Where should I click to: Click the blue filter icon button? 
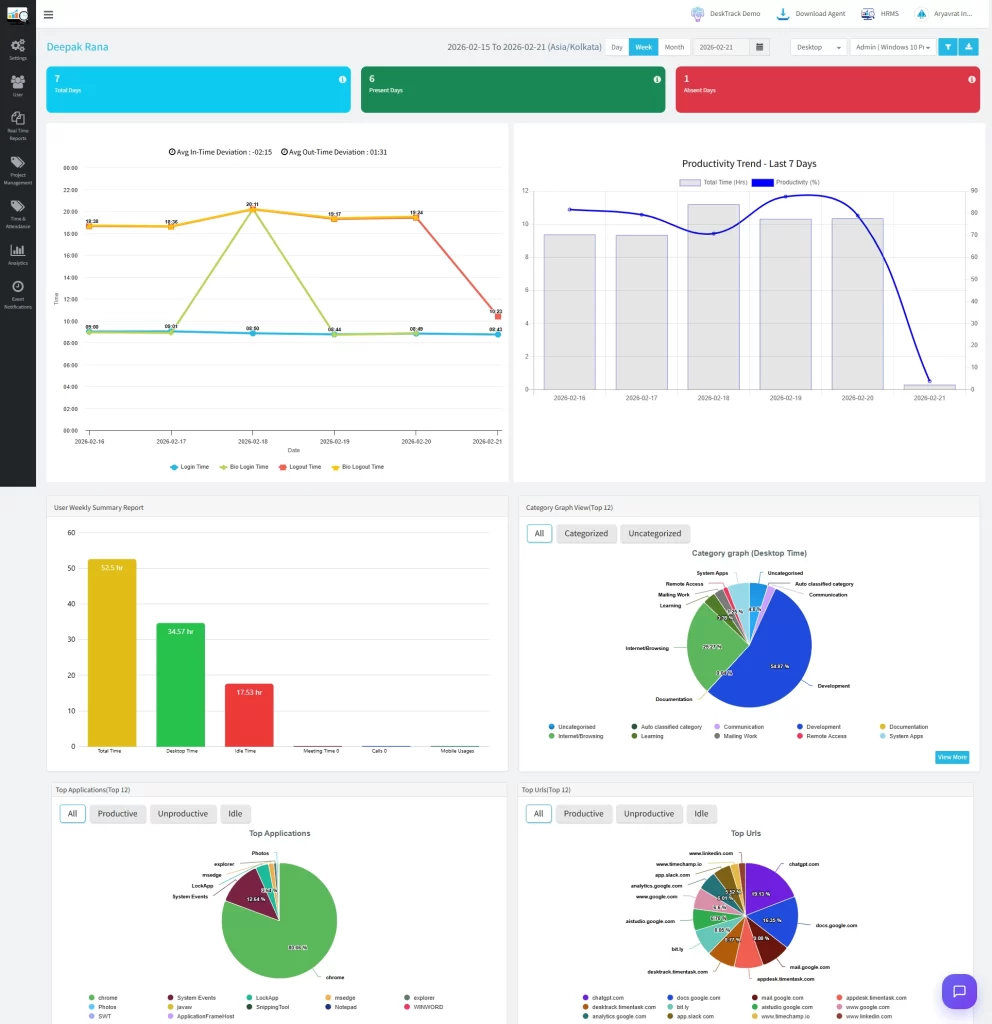[x=948, y=47]
